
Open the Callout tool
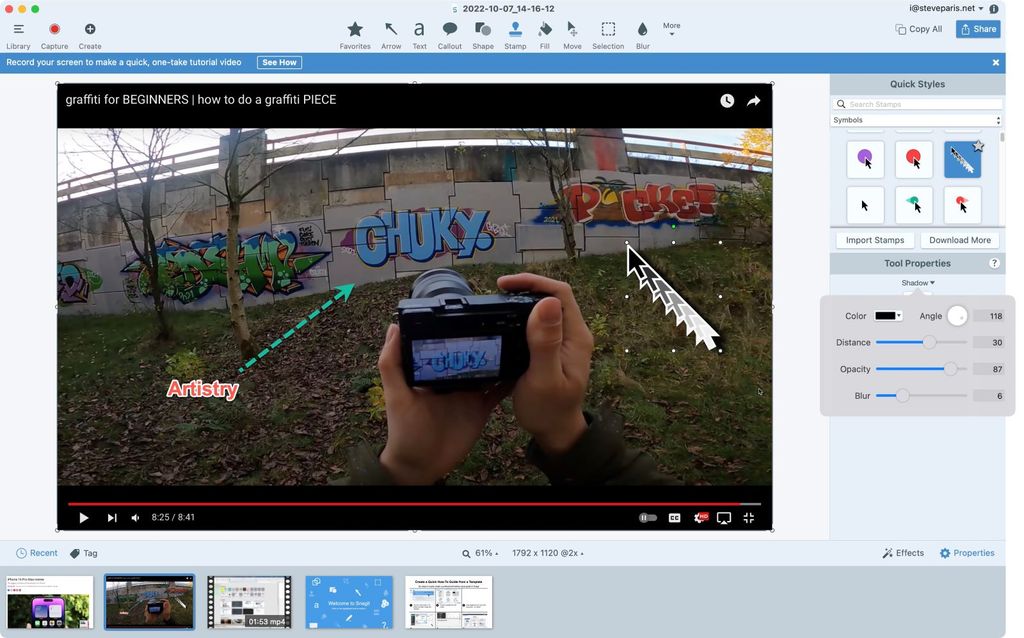click(x=449, y=33)
